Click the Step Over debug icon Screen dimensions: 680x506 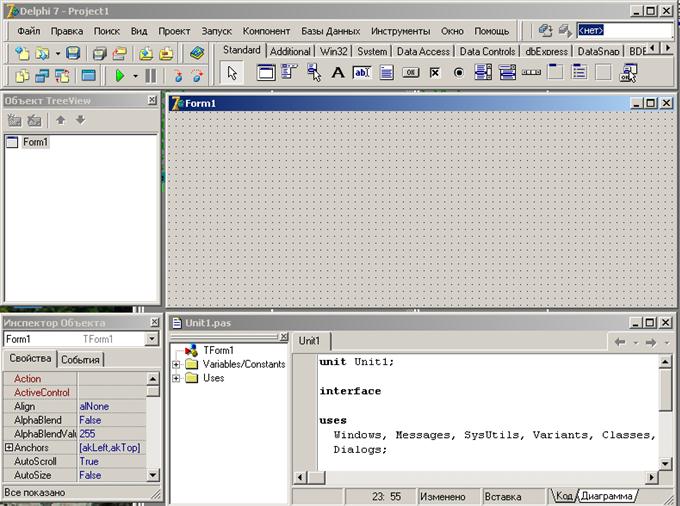(x=197, y=76)
